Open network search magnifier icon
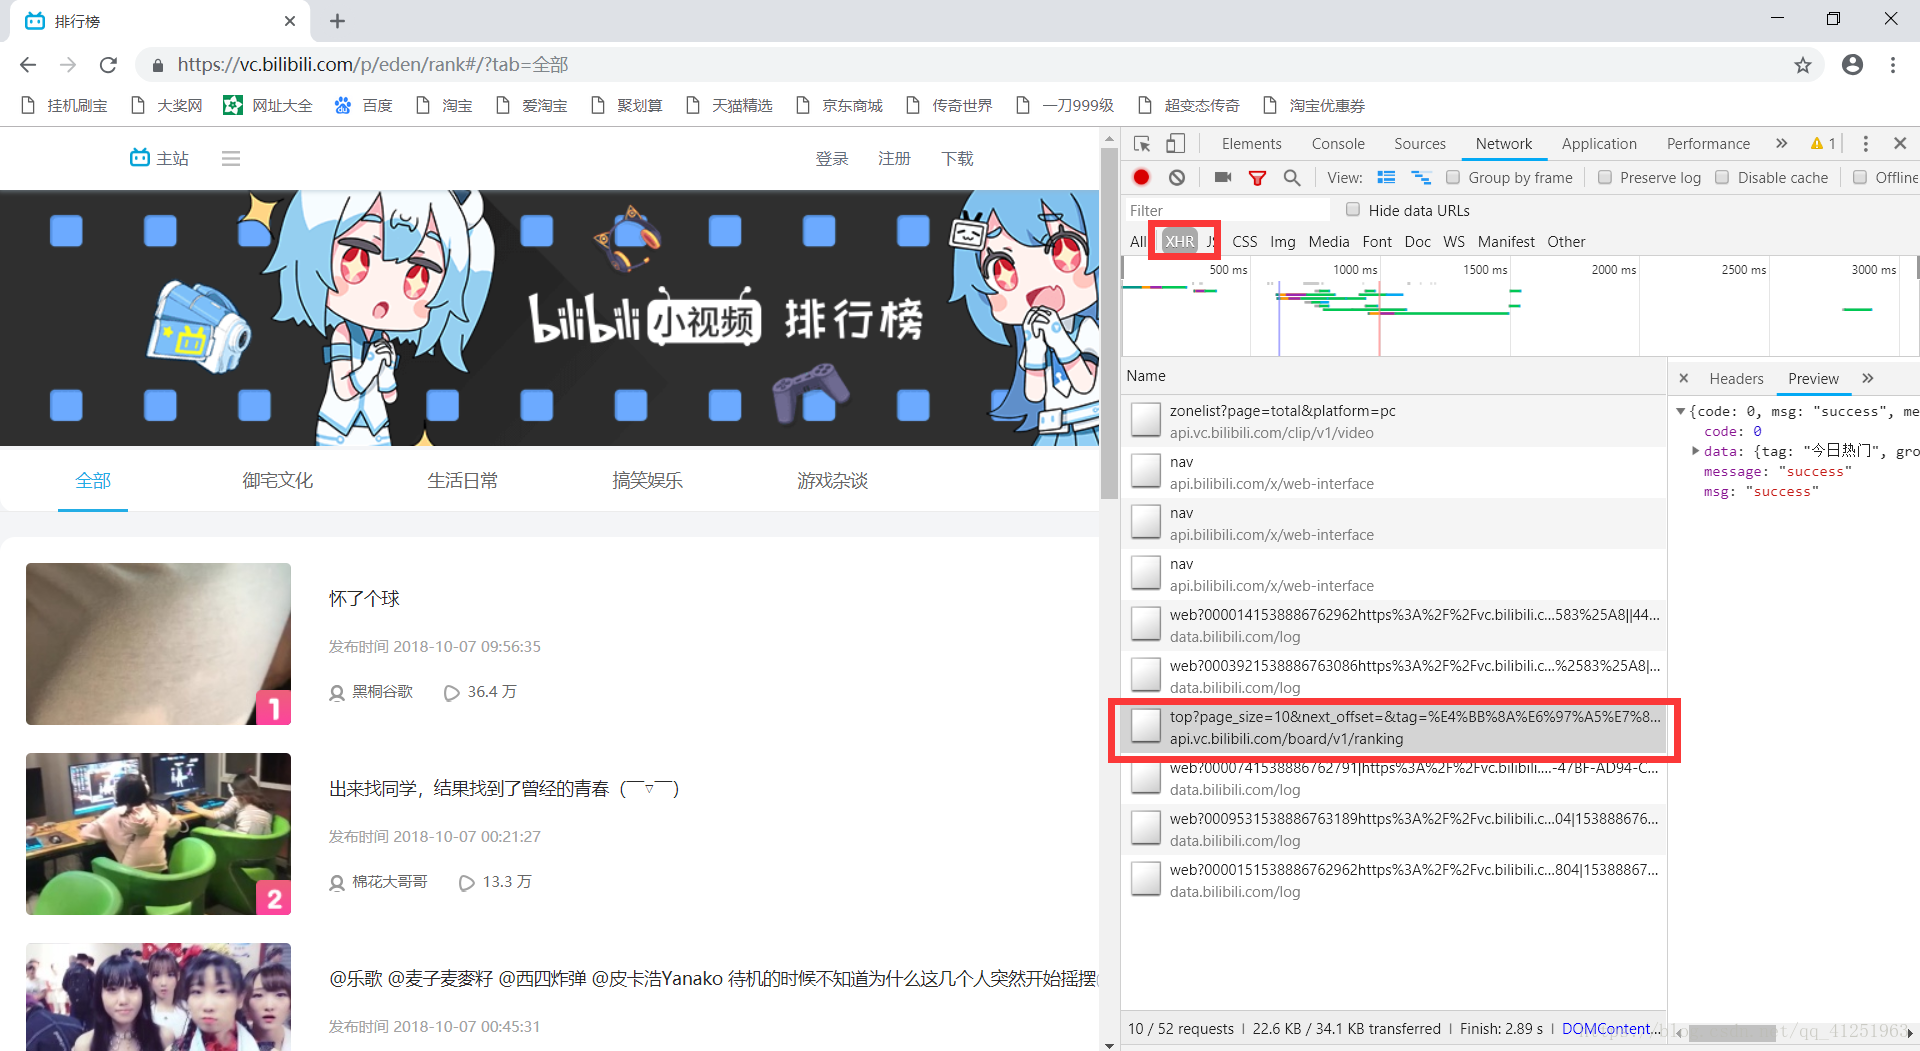The image size is (1920, 1051). click(x=1292, y=177)
